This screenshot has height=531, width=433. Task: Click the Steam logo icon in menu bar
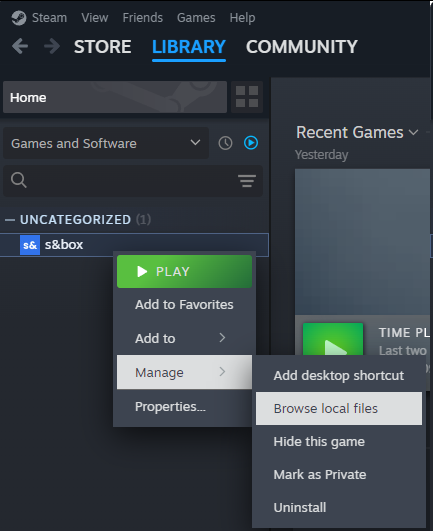click(19, 18)
